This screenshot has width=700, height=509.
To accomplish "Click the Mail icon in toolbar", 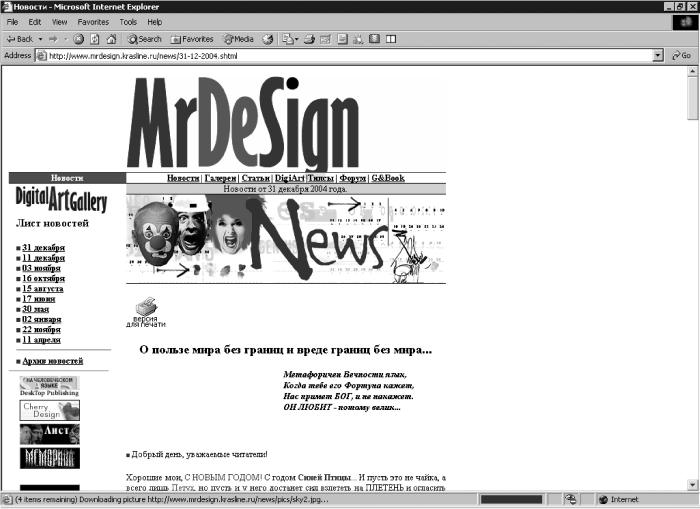I will point(288,39).
